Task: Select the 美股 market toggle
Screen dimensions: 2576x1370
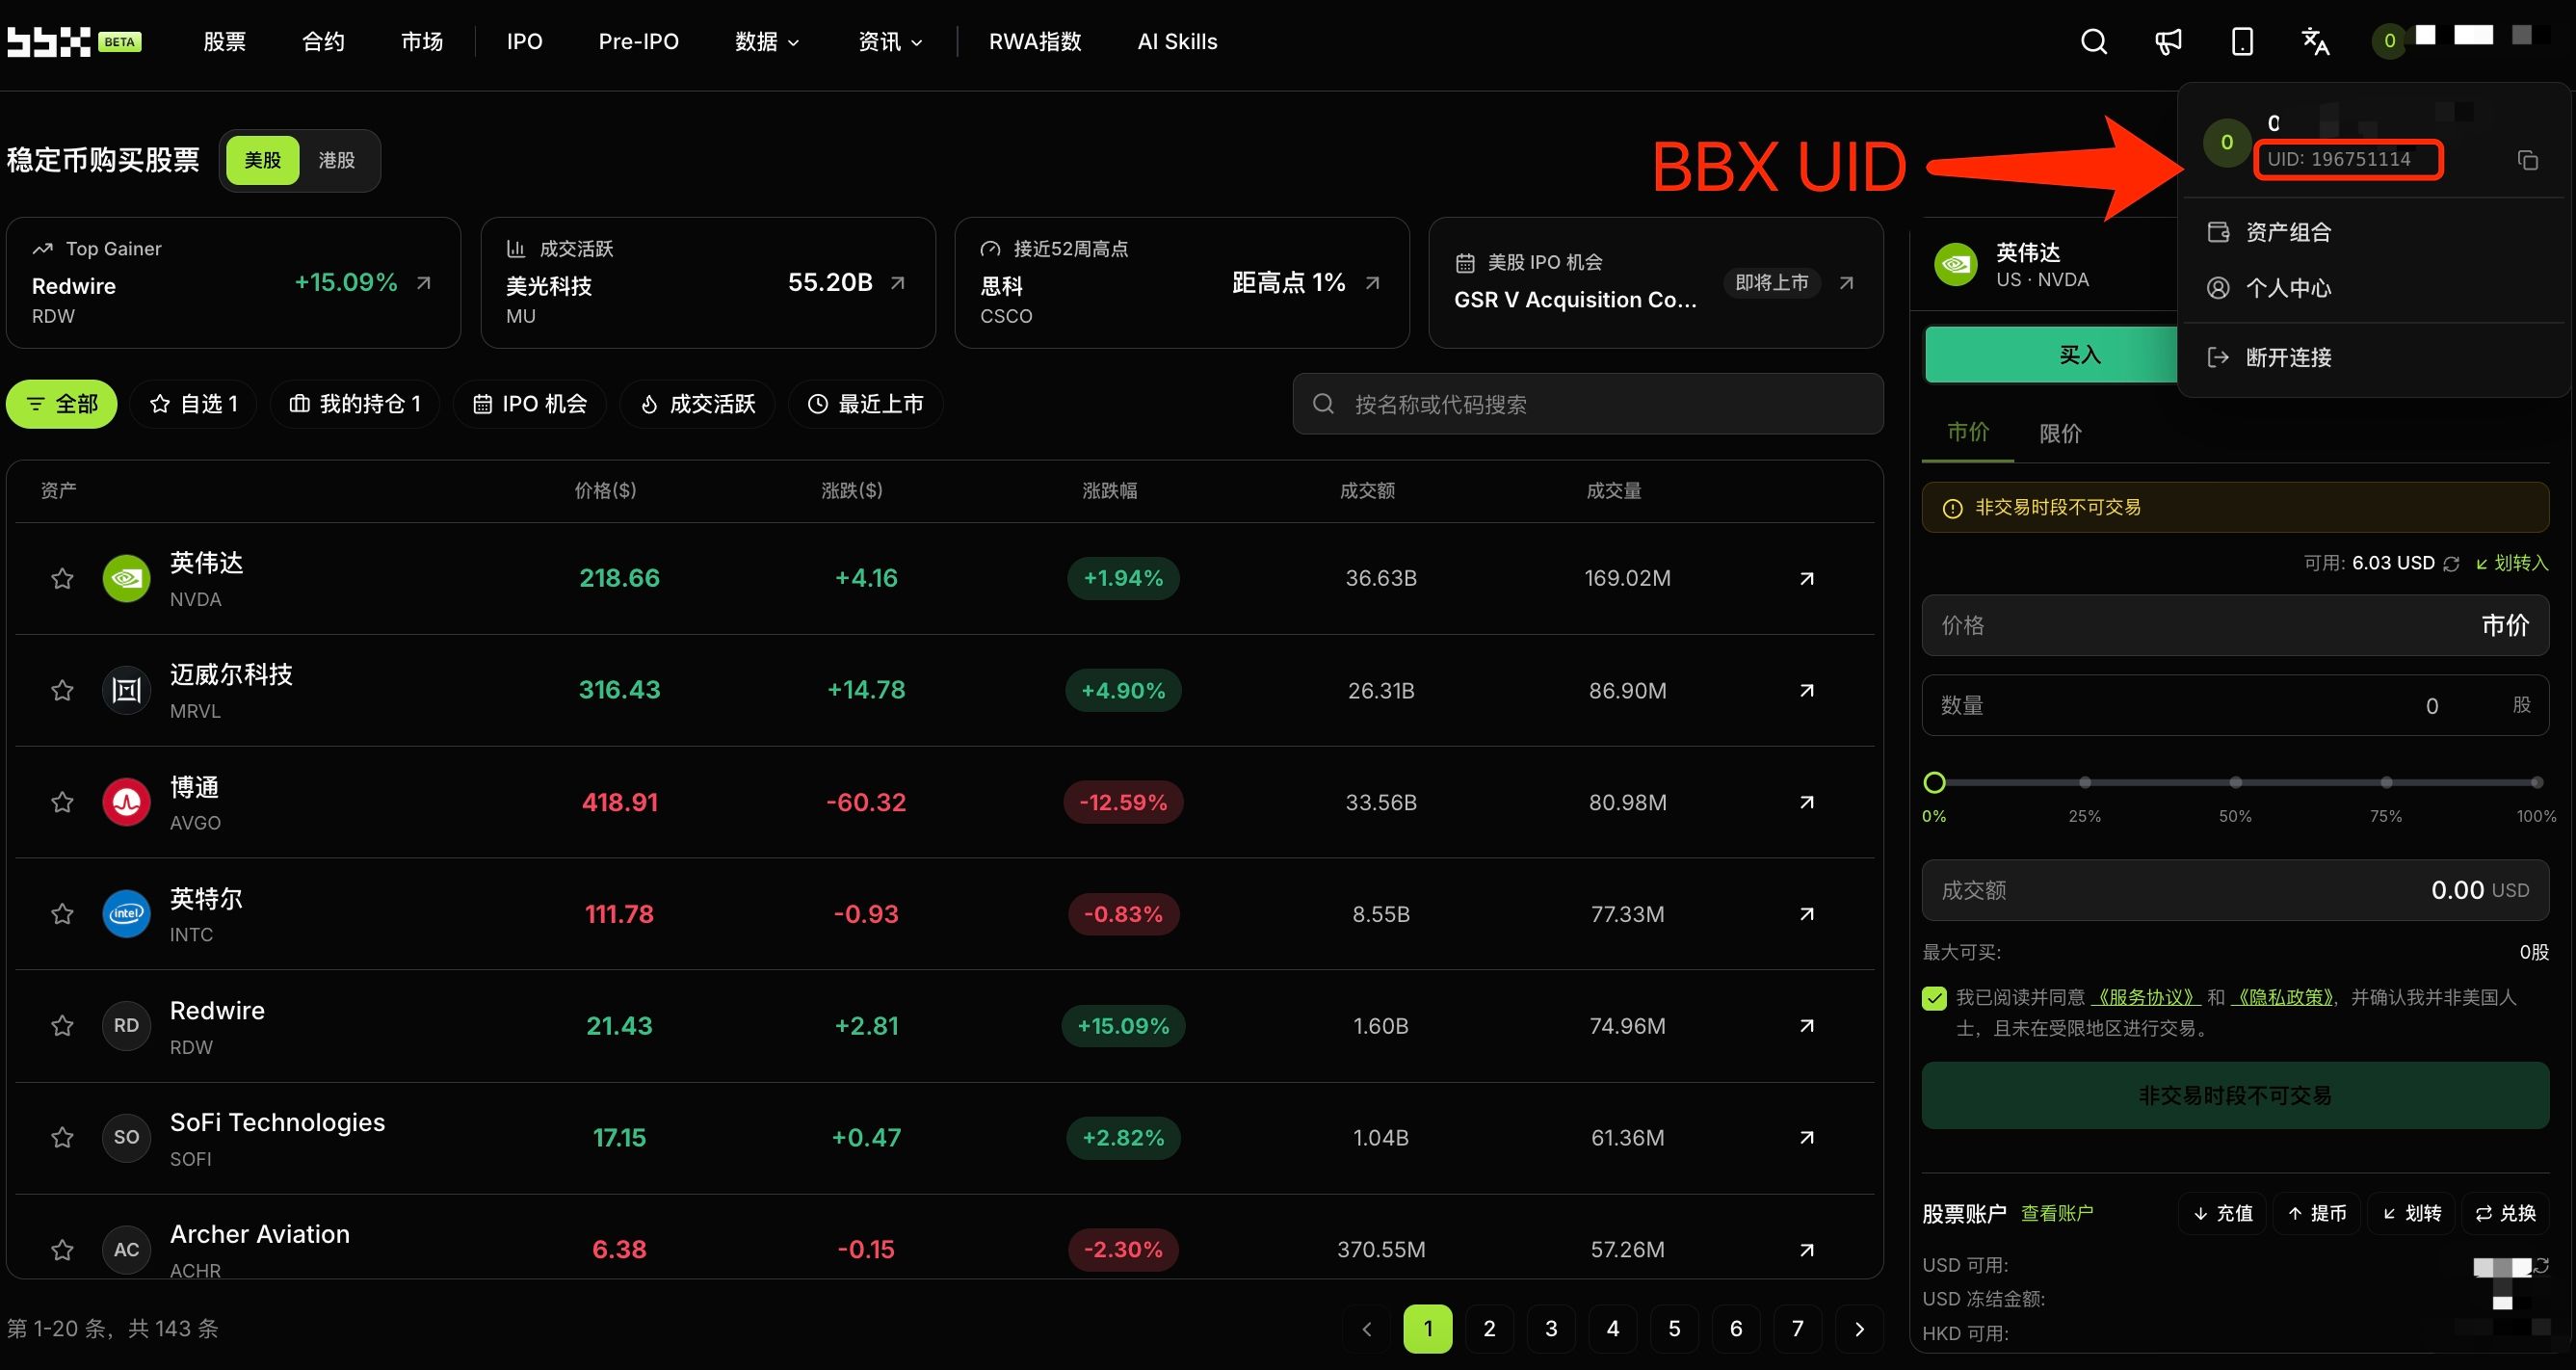Action: 262,160
